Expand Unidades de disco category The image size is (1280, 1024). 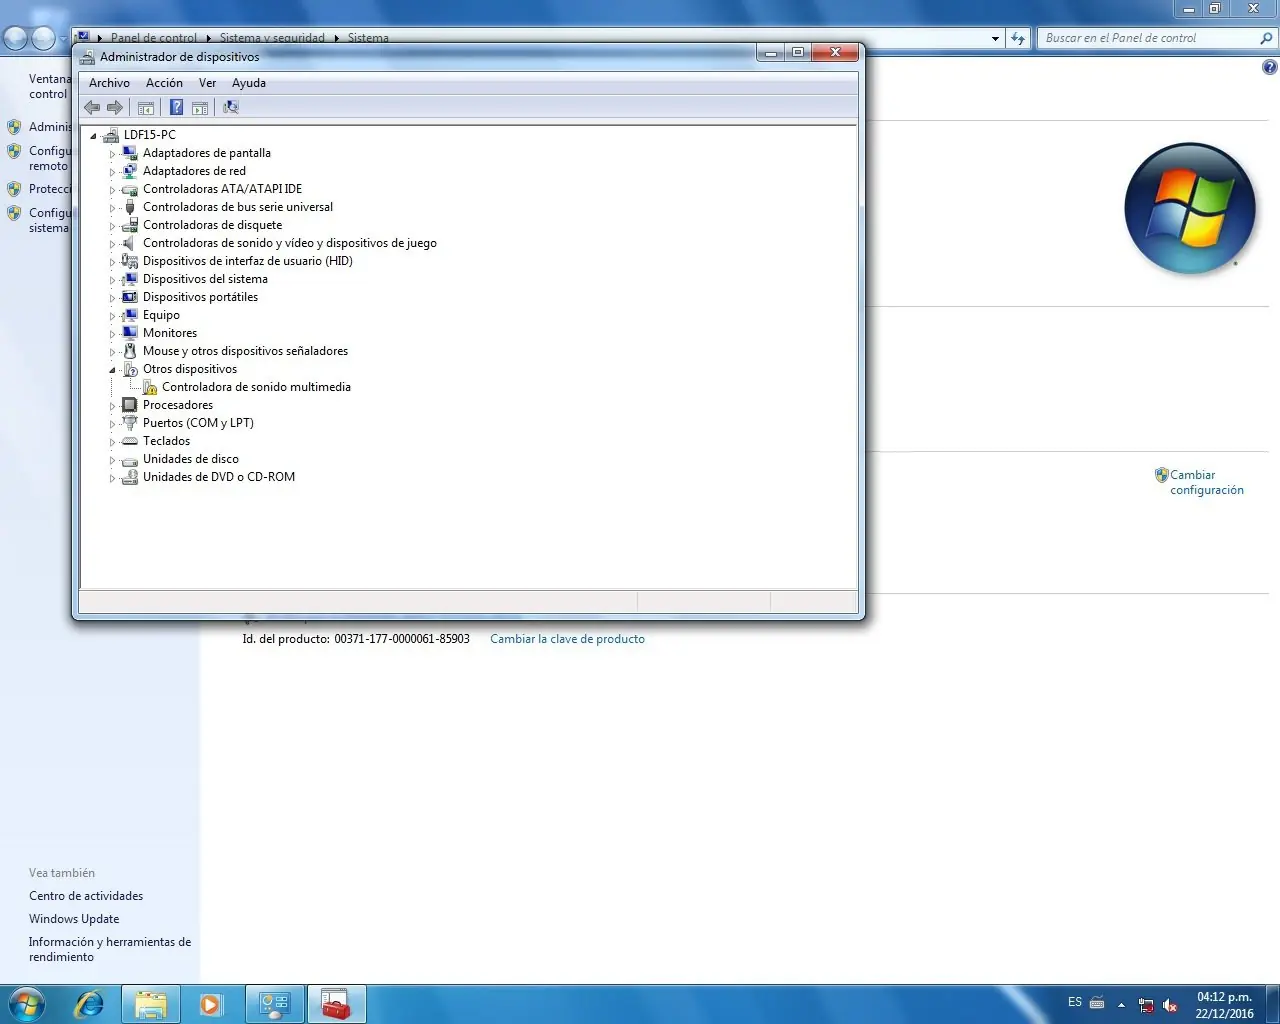[114, 459]
